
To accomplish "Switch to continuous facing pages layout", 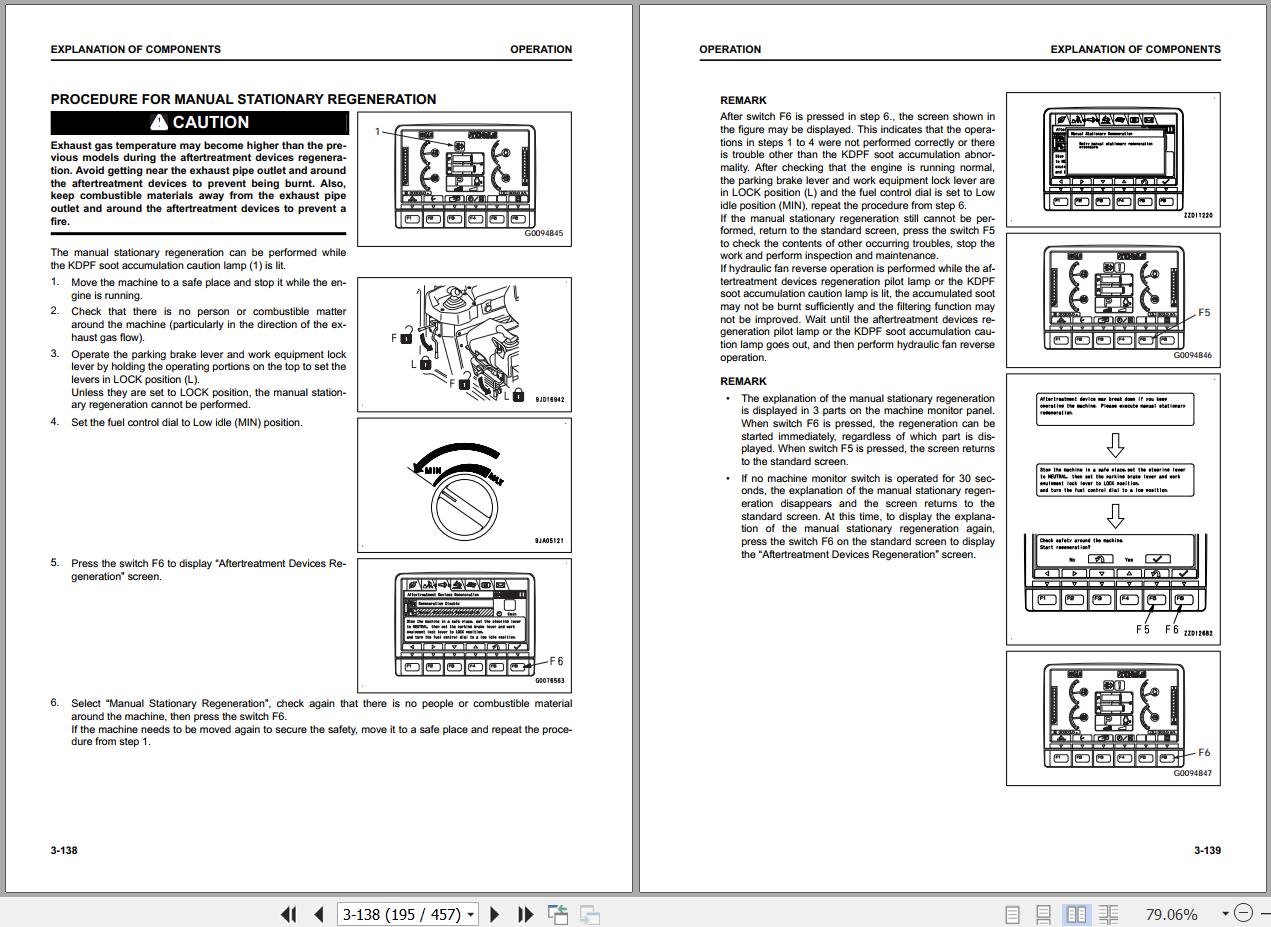I will (1108, 914).
